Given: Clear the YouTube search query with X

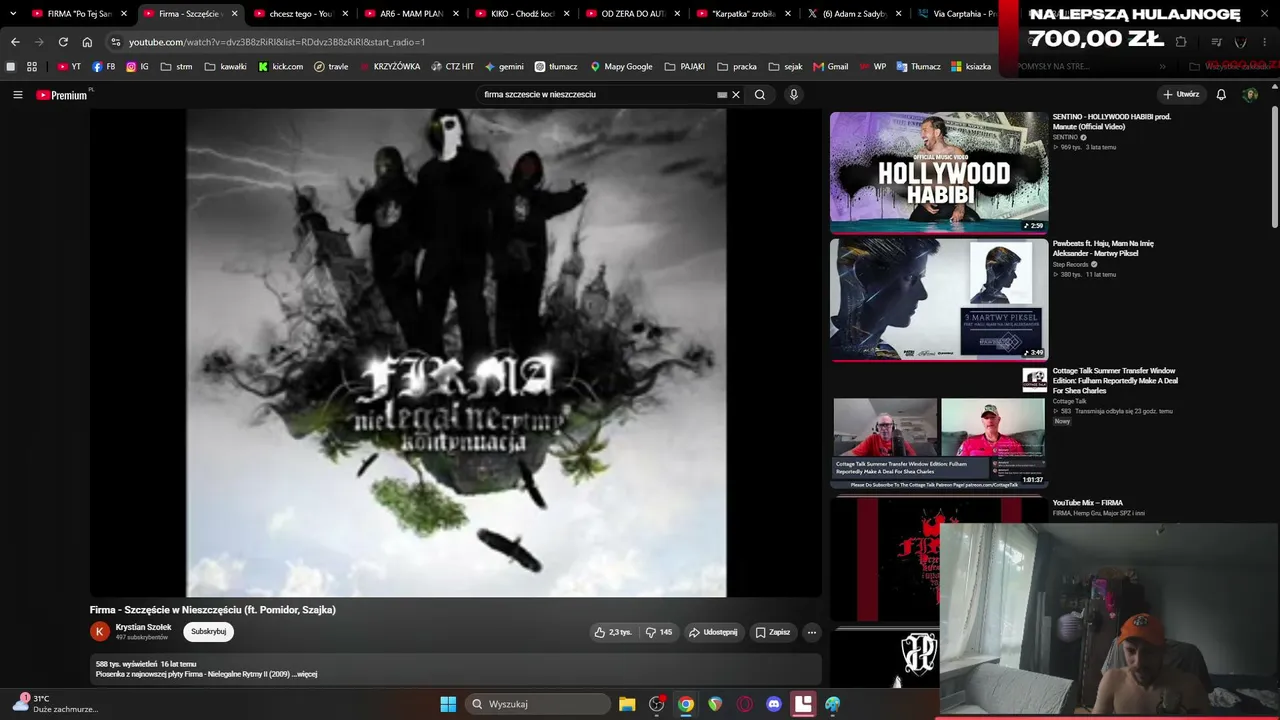Looking at the screenshot, I should point(736,95).
